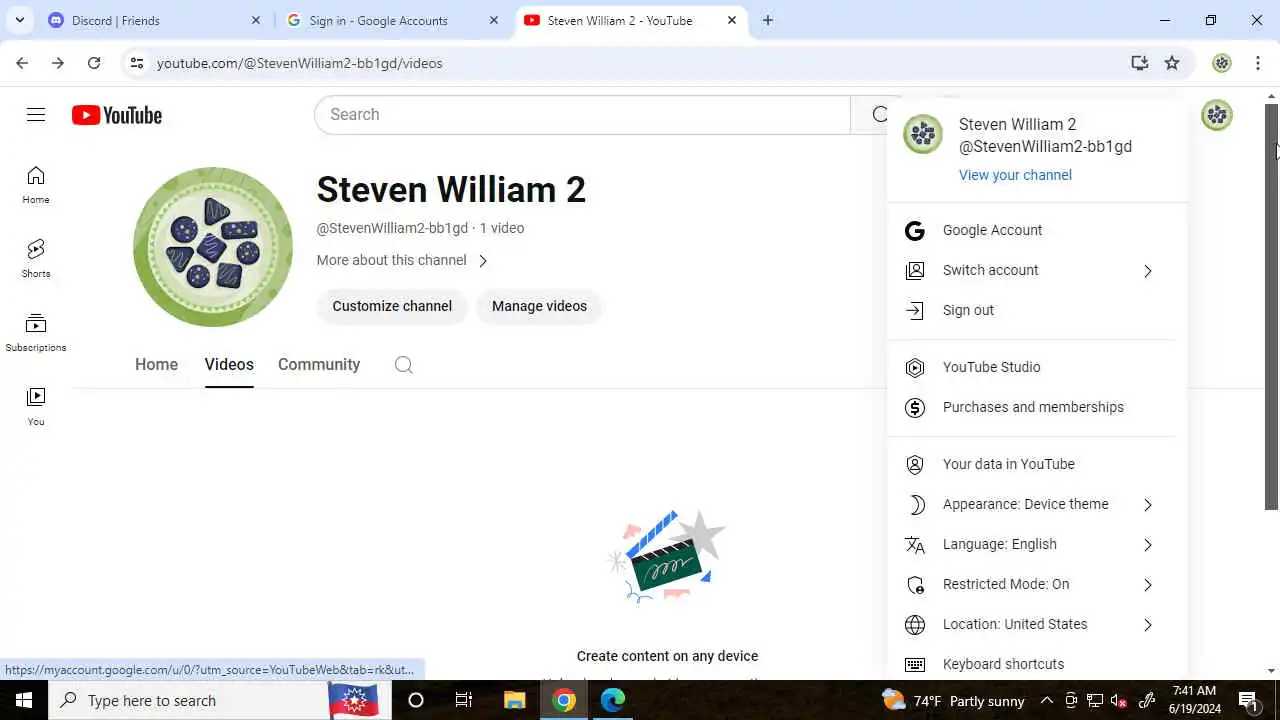Bookmark this page with star icon
This screenshot has height=720, width=1280.
pyautogui.click(x=1172, y=63)
